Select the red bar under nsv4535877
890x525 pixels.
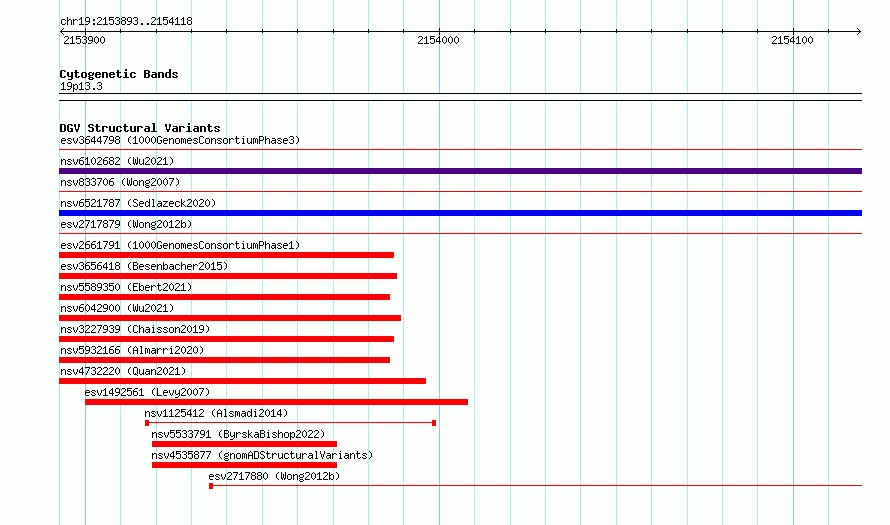[x=244, y=465]
